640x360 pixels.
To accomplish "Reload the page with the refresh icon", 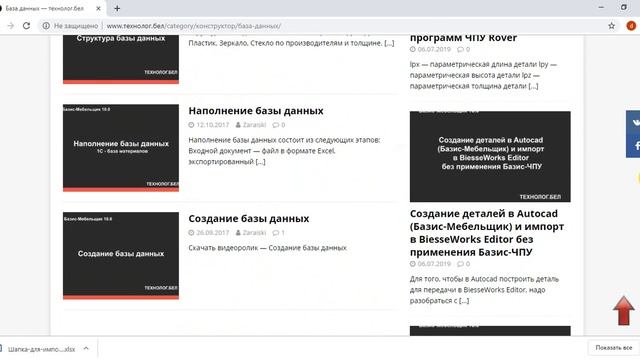I will pos(27,26).
